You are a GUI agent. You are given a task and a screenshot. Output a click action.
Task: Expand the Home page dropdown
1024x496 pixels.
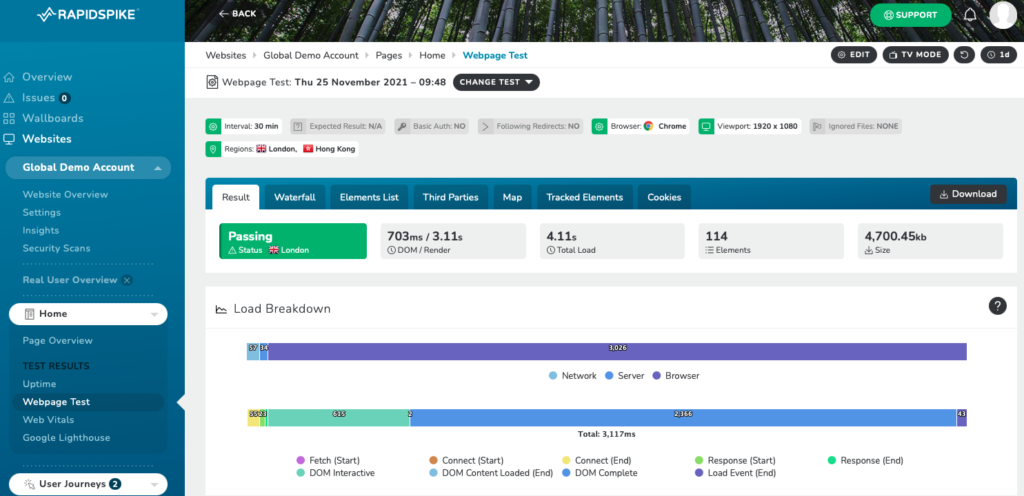click(x=88, y=314)
